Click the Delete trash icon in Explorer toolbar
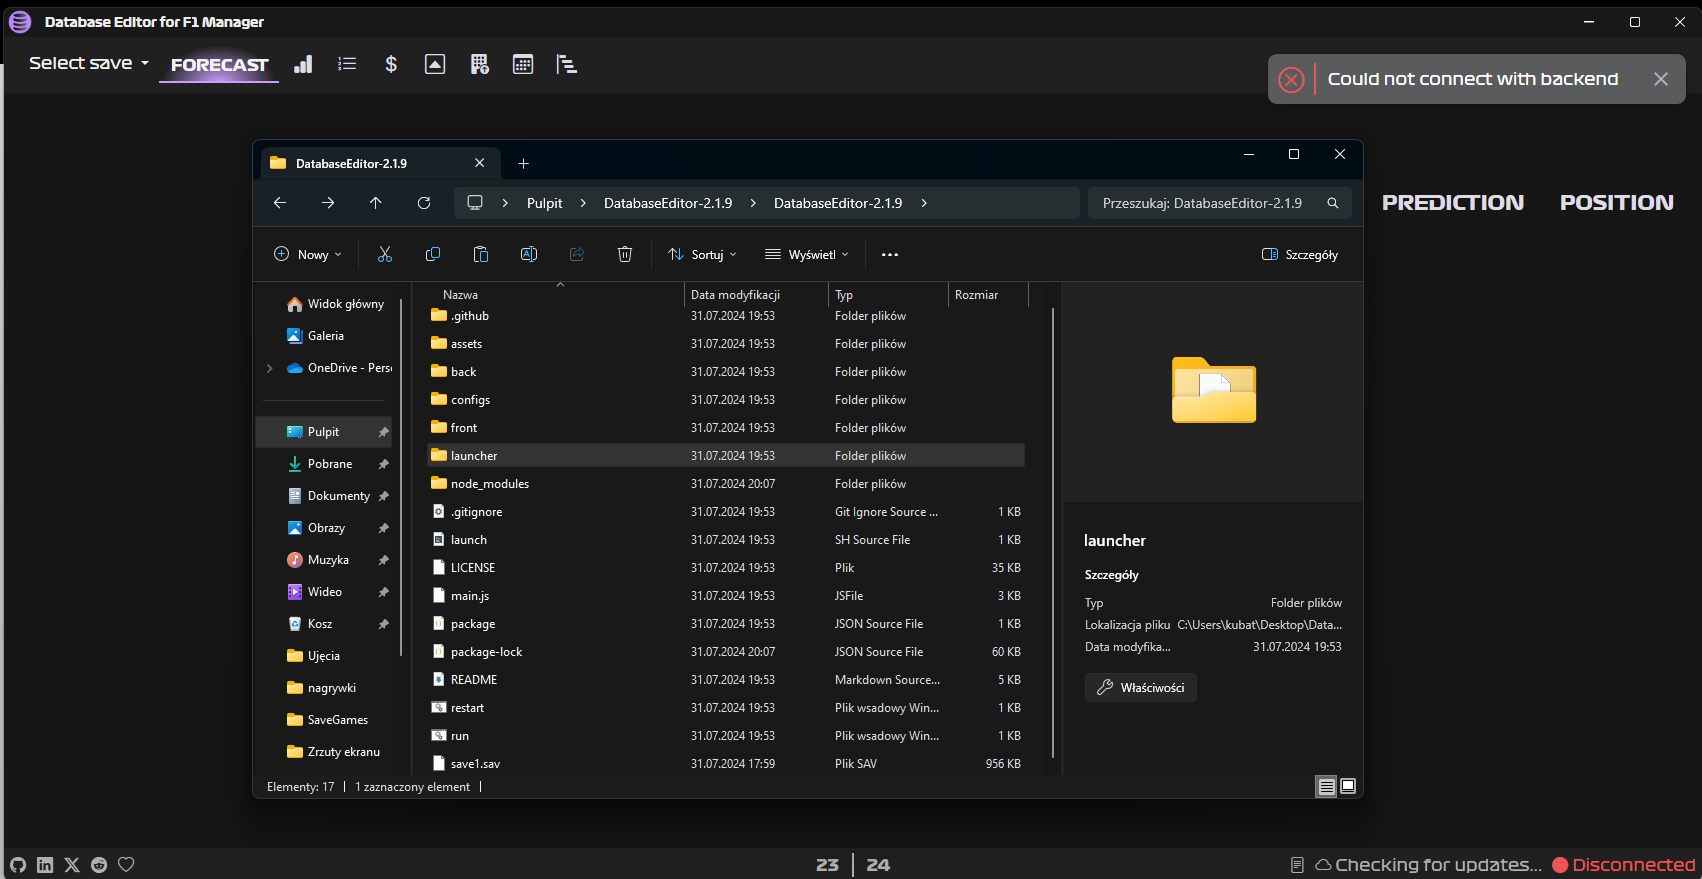This screenshot has height=879, width=1702. point(625,254)
